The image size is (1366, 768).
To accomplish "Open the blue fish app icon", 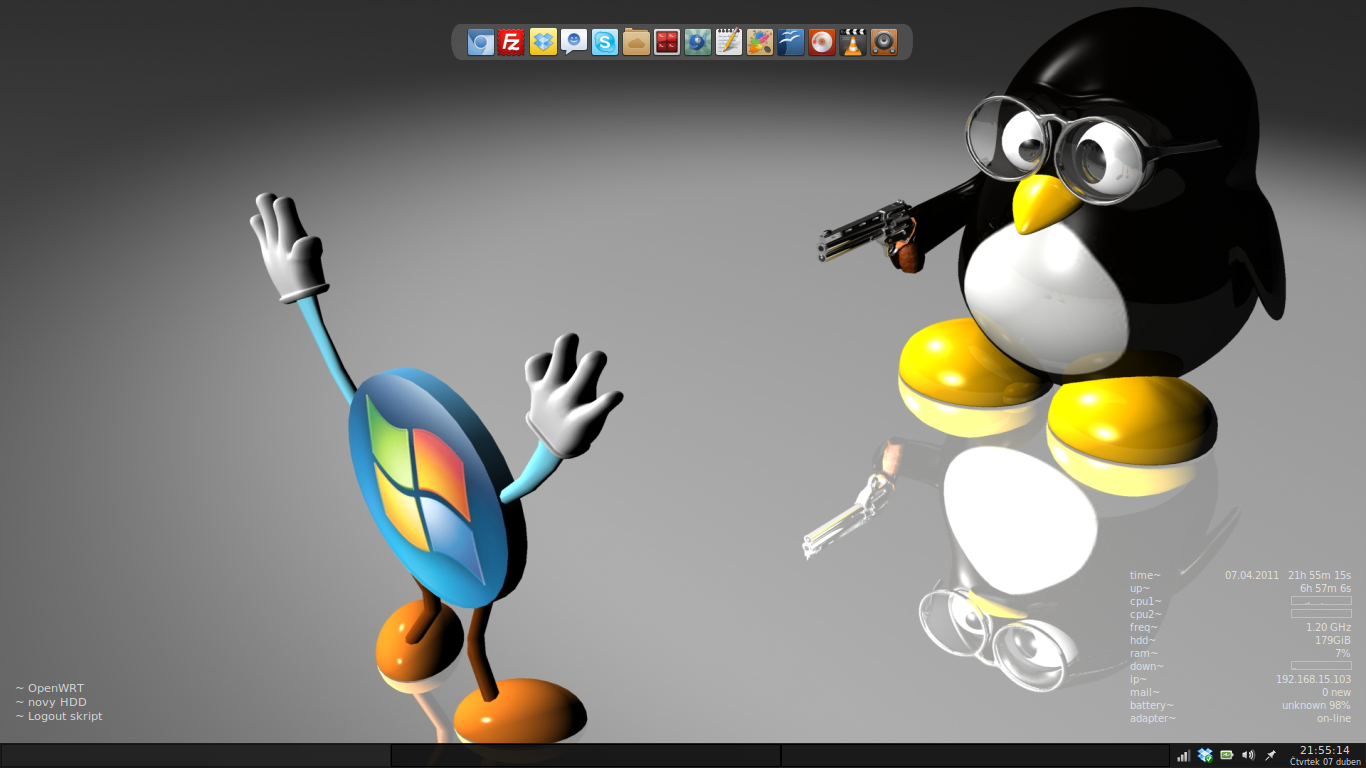I will point(698,42).
